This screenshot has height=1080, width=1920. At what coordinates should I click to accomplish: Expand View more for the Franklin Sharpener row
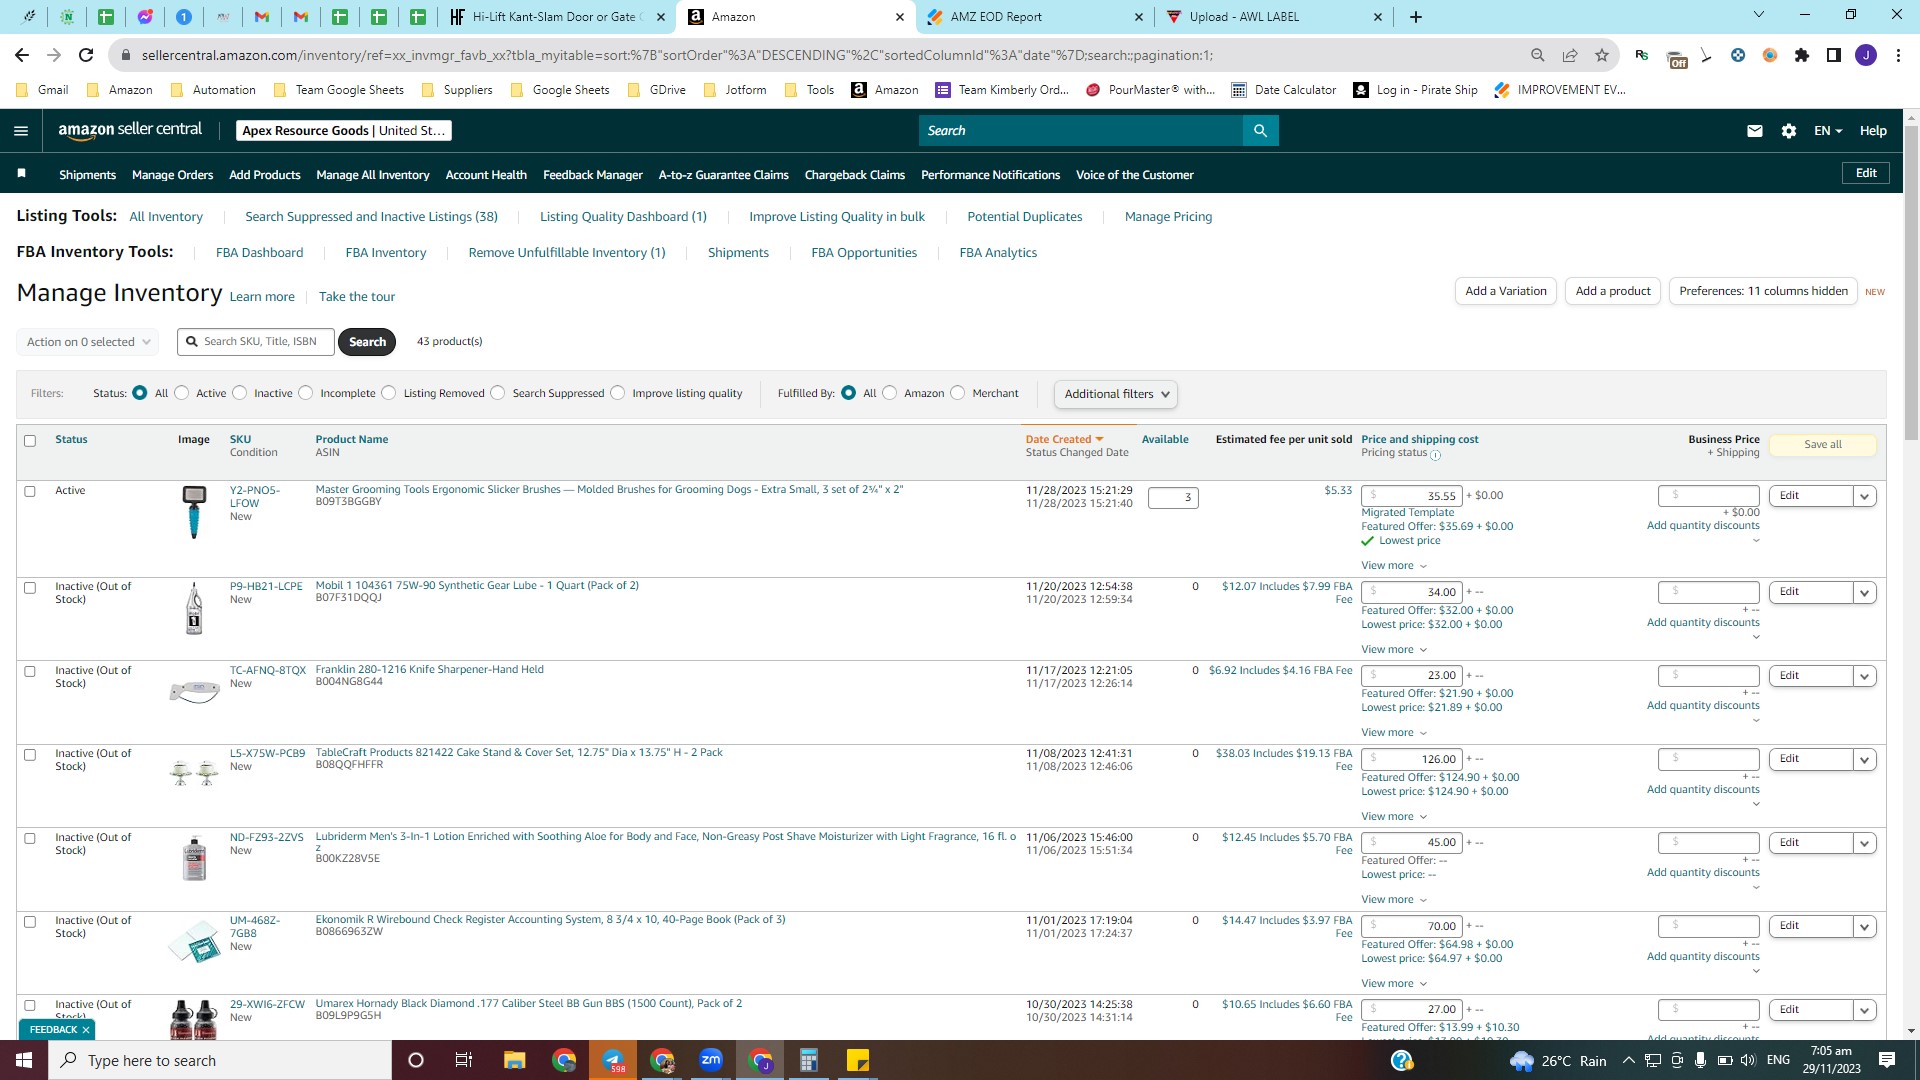[1394, 733]
